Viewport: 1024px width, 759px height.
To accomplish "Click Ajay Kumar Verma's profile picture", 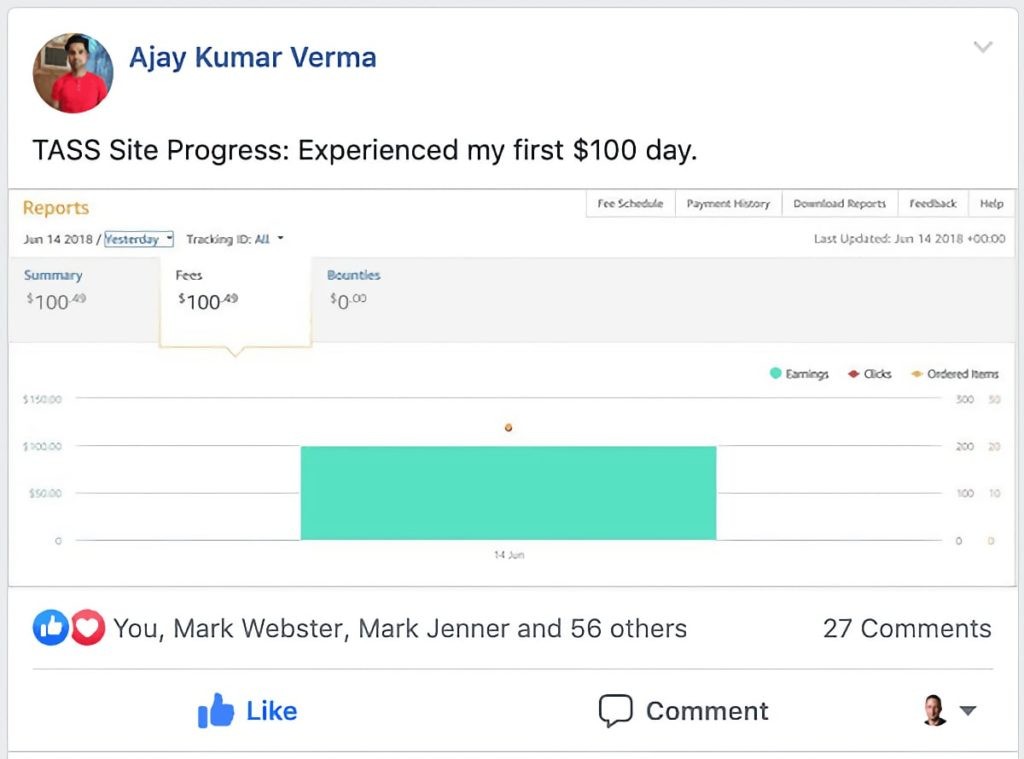I will click(x=72, y=72).
